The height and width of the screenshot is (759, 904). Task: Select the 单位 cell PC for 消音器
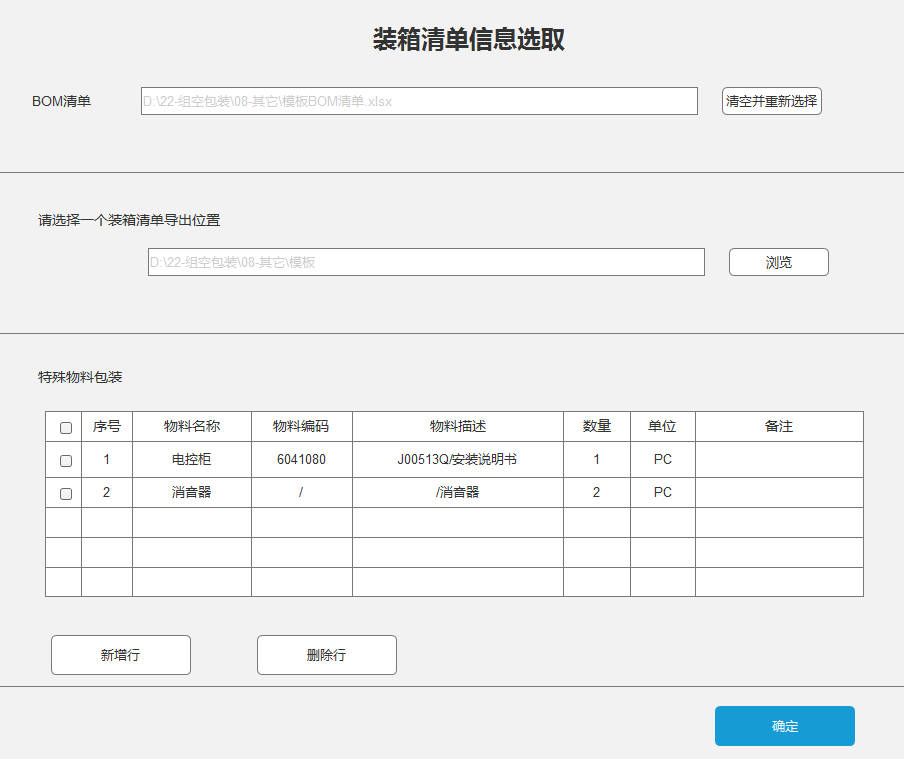coord(662,492)
